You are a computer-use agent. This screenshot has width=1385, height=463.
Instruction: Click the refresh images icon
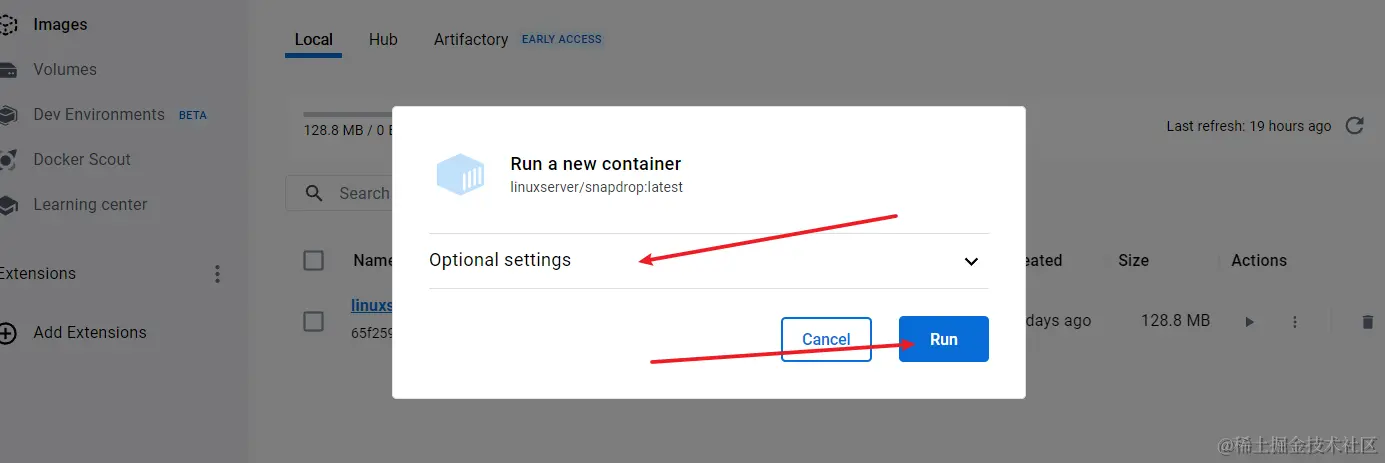pos(1355,126)
